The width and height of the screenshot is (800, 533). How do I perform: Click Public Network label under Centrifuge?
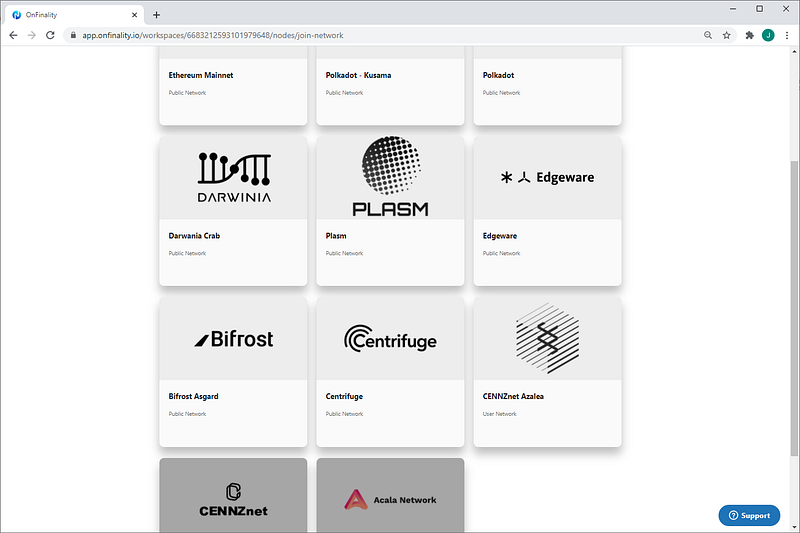[x=344, y=414]
